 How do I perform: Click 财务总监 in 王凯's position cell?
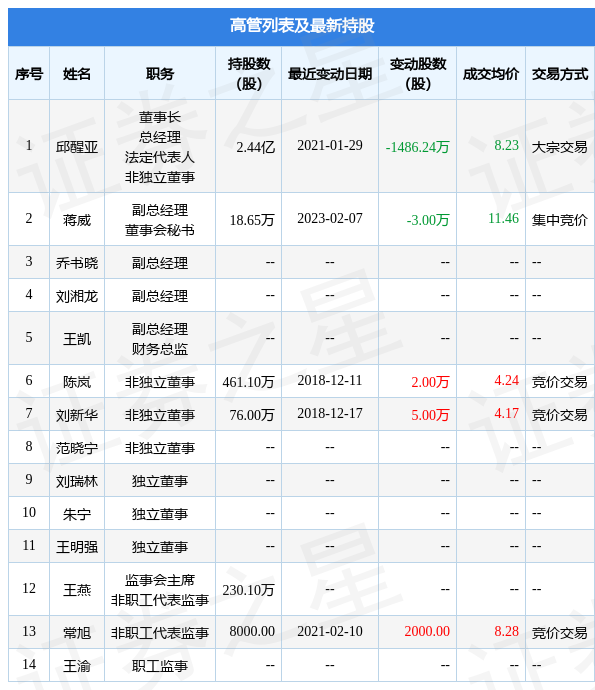click(160, 349)
